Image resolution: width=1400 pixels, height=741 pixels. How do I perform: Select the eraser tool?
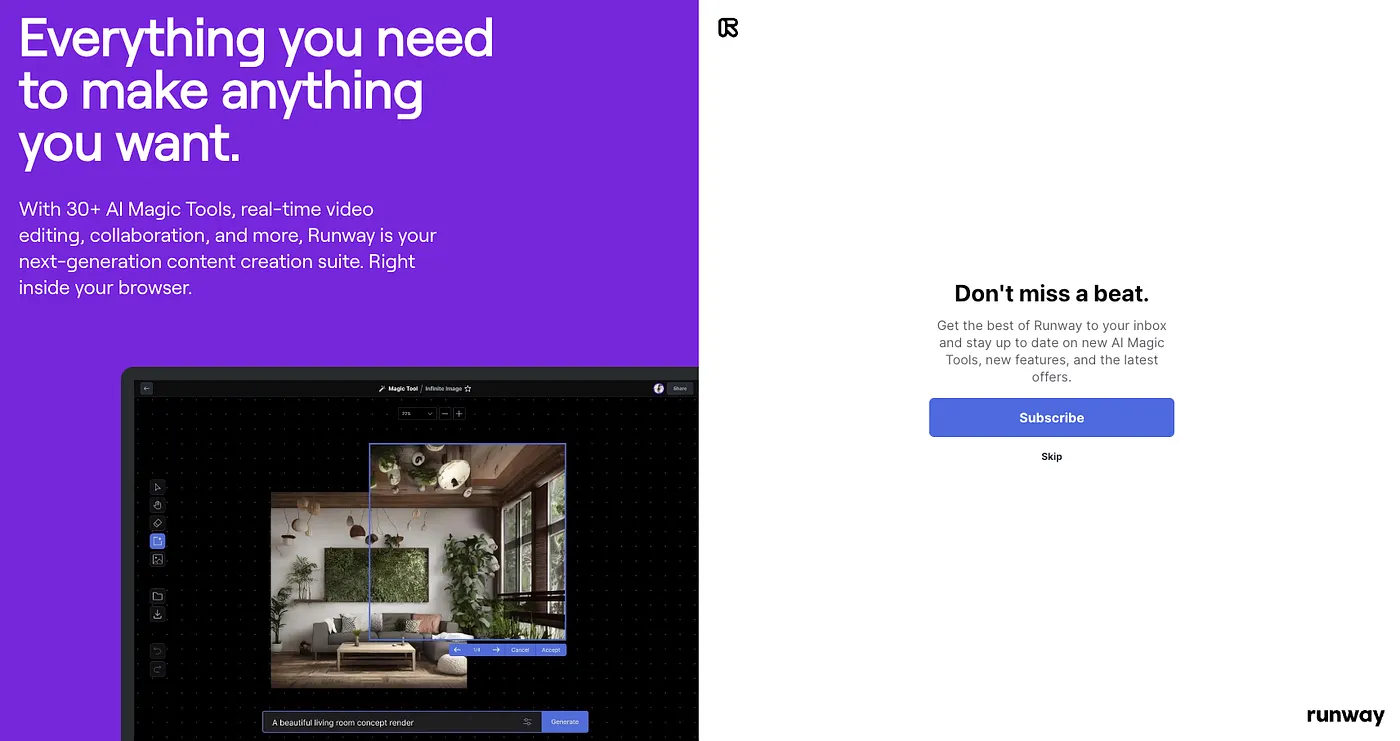(157, 523)
